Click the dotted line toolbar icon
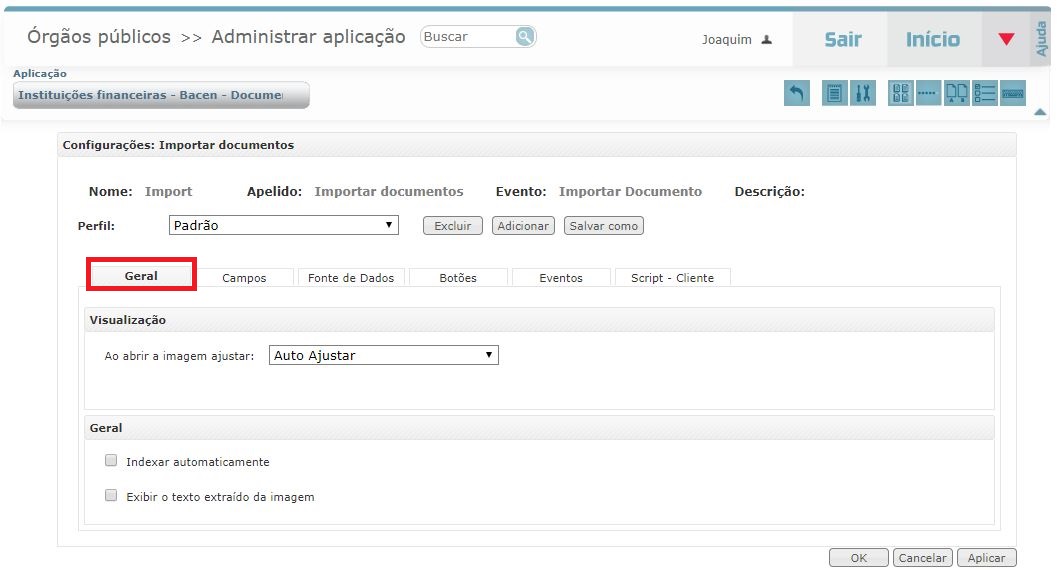This screenshot has width=1057, height=576. pyautogui.click(x=928, y=93)
